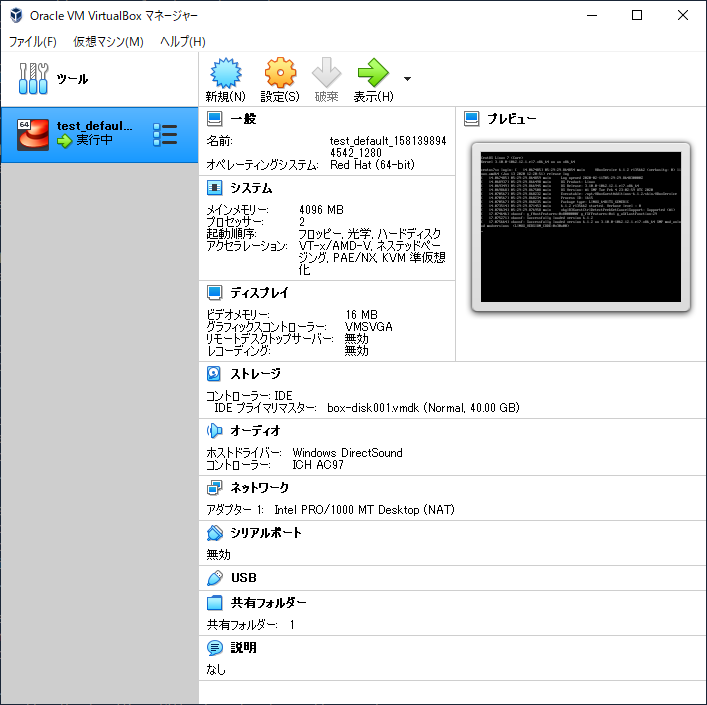Minimize the VirtualBox manager window

click(592, 15)
